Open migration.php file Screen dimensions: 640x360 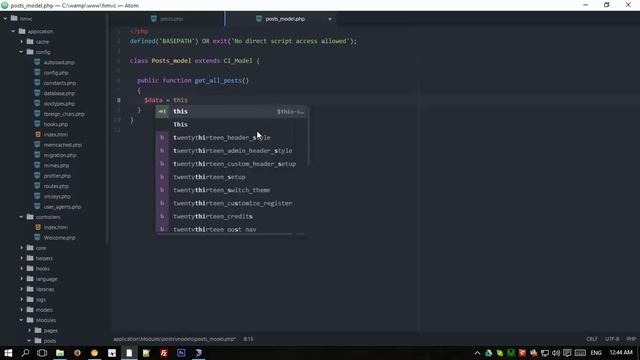point(60,155)
